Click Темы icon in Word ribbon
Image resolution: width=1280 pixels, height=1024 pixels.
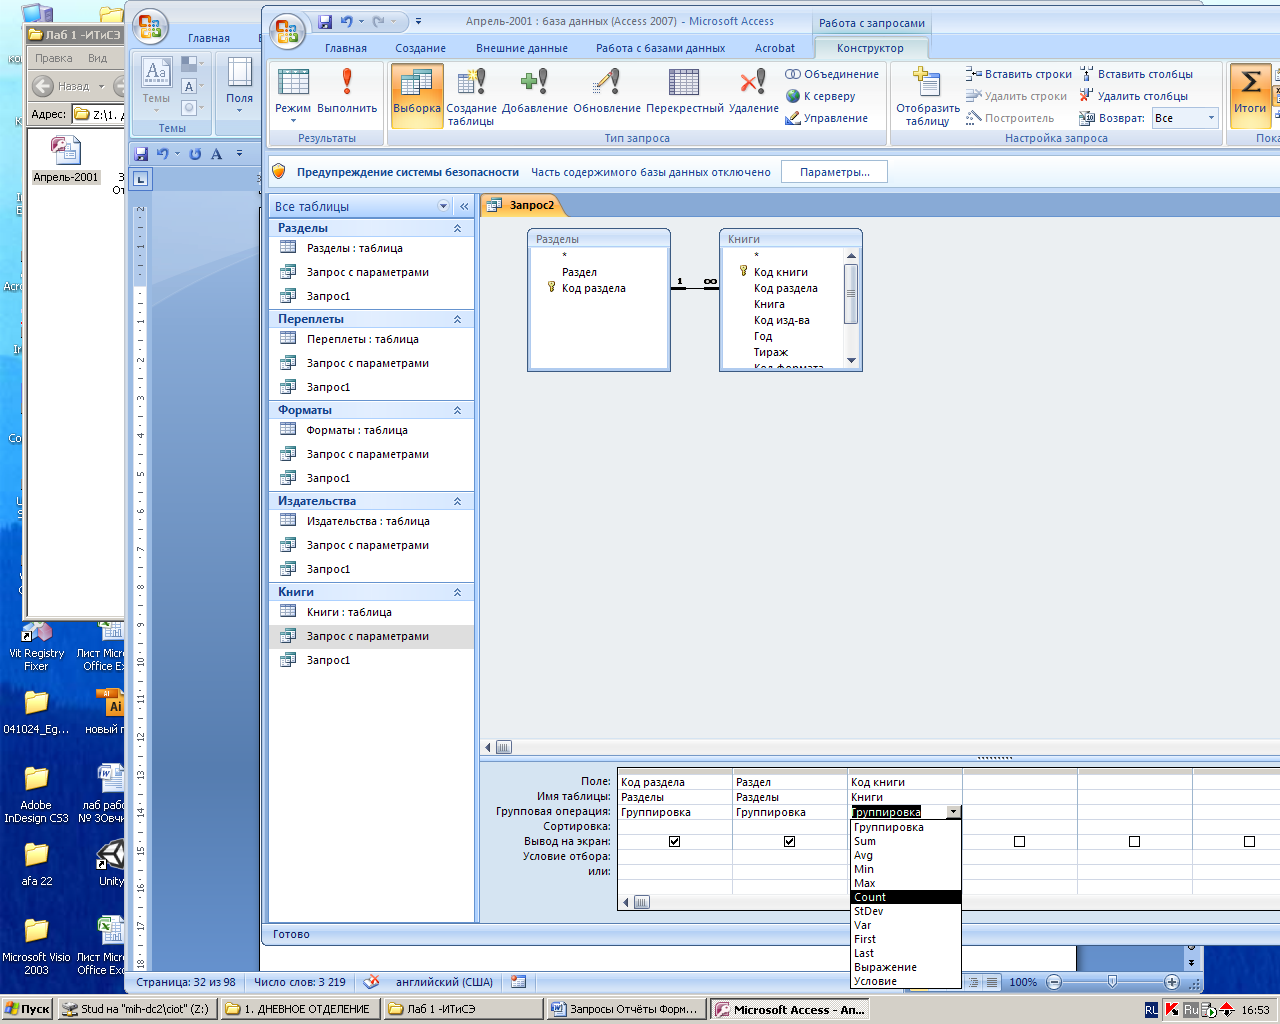156,82
